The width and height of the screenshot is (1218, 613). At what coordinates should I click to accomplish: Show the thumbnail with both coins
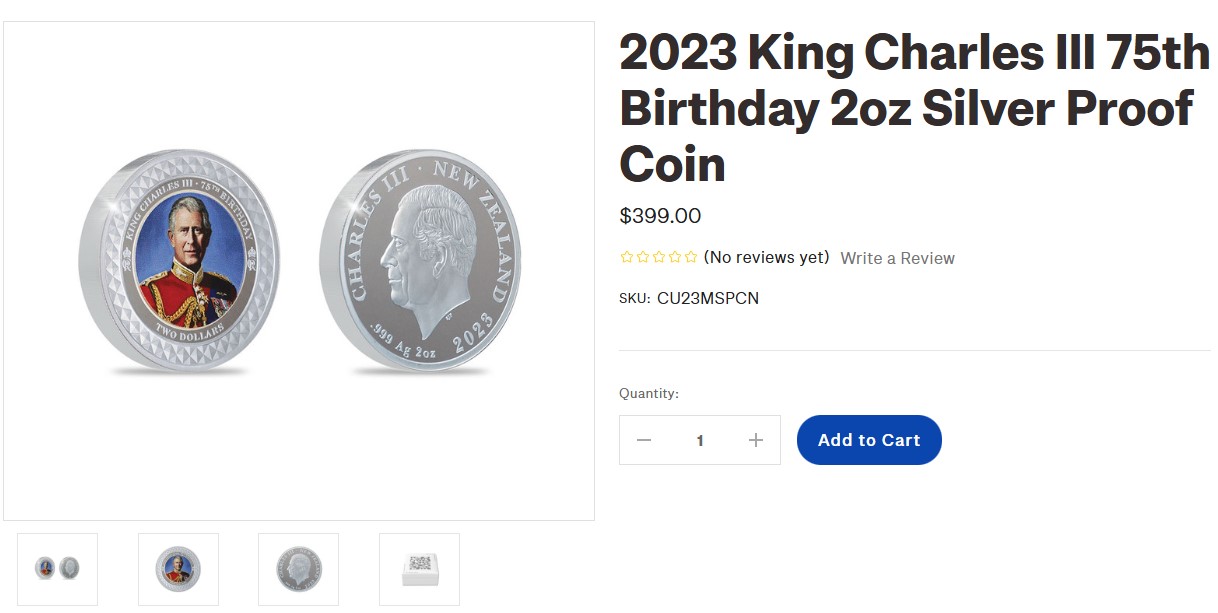click(58, 569)
